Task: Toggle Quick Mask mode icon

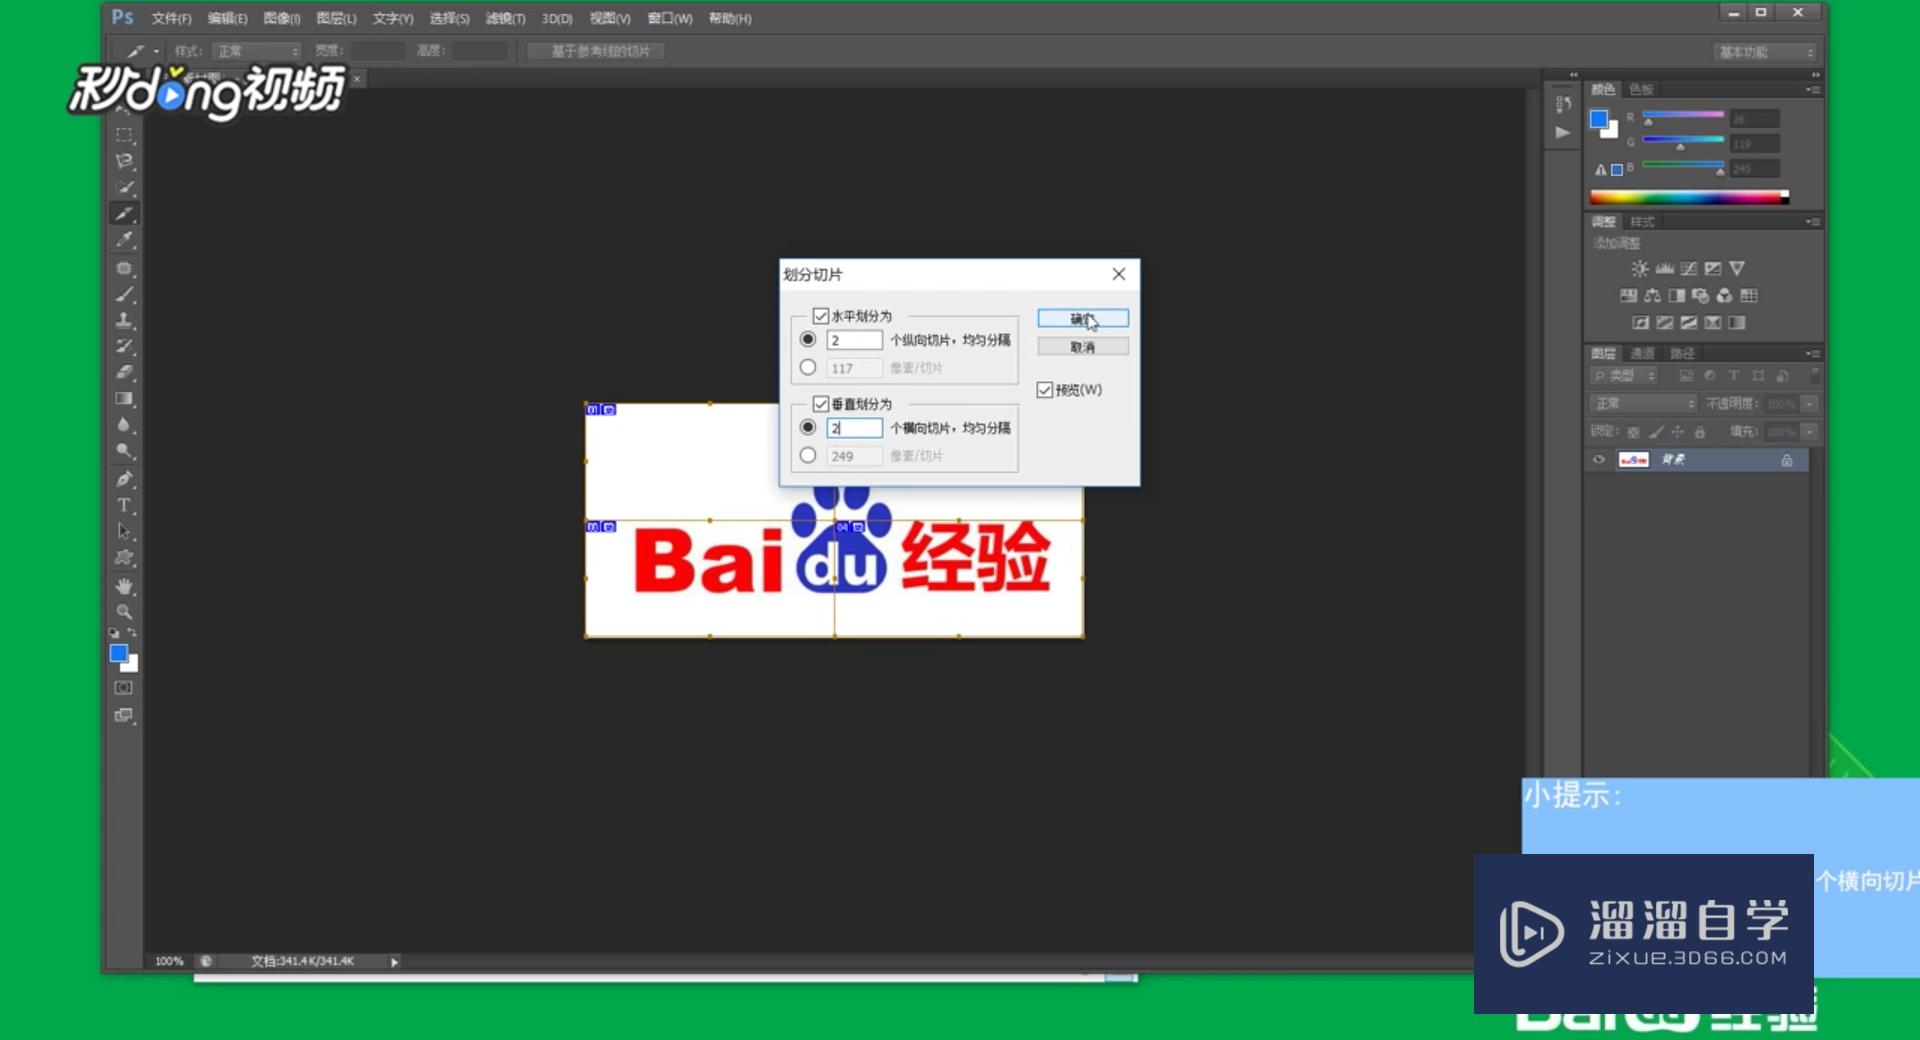Action: (123, 688)
